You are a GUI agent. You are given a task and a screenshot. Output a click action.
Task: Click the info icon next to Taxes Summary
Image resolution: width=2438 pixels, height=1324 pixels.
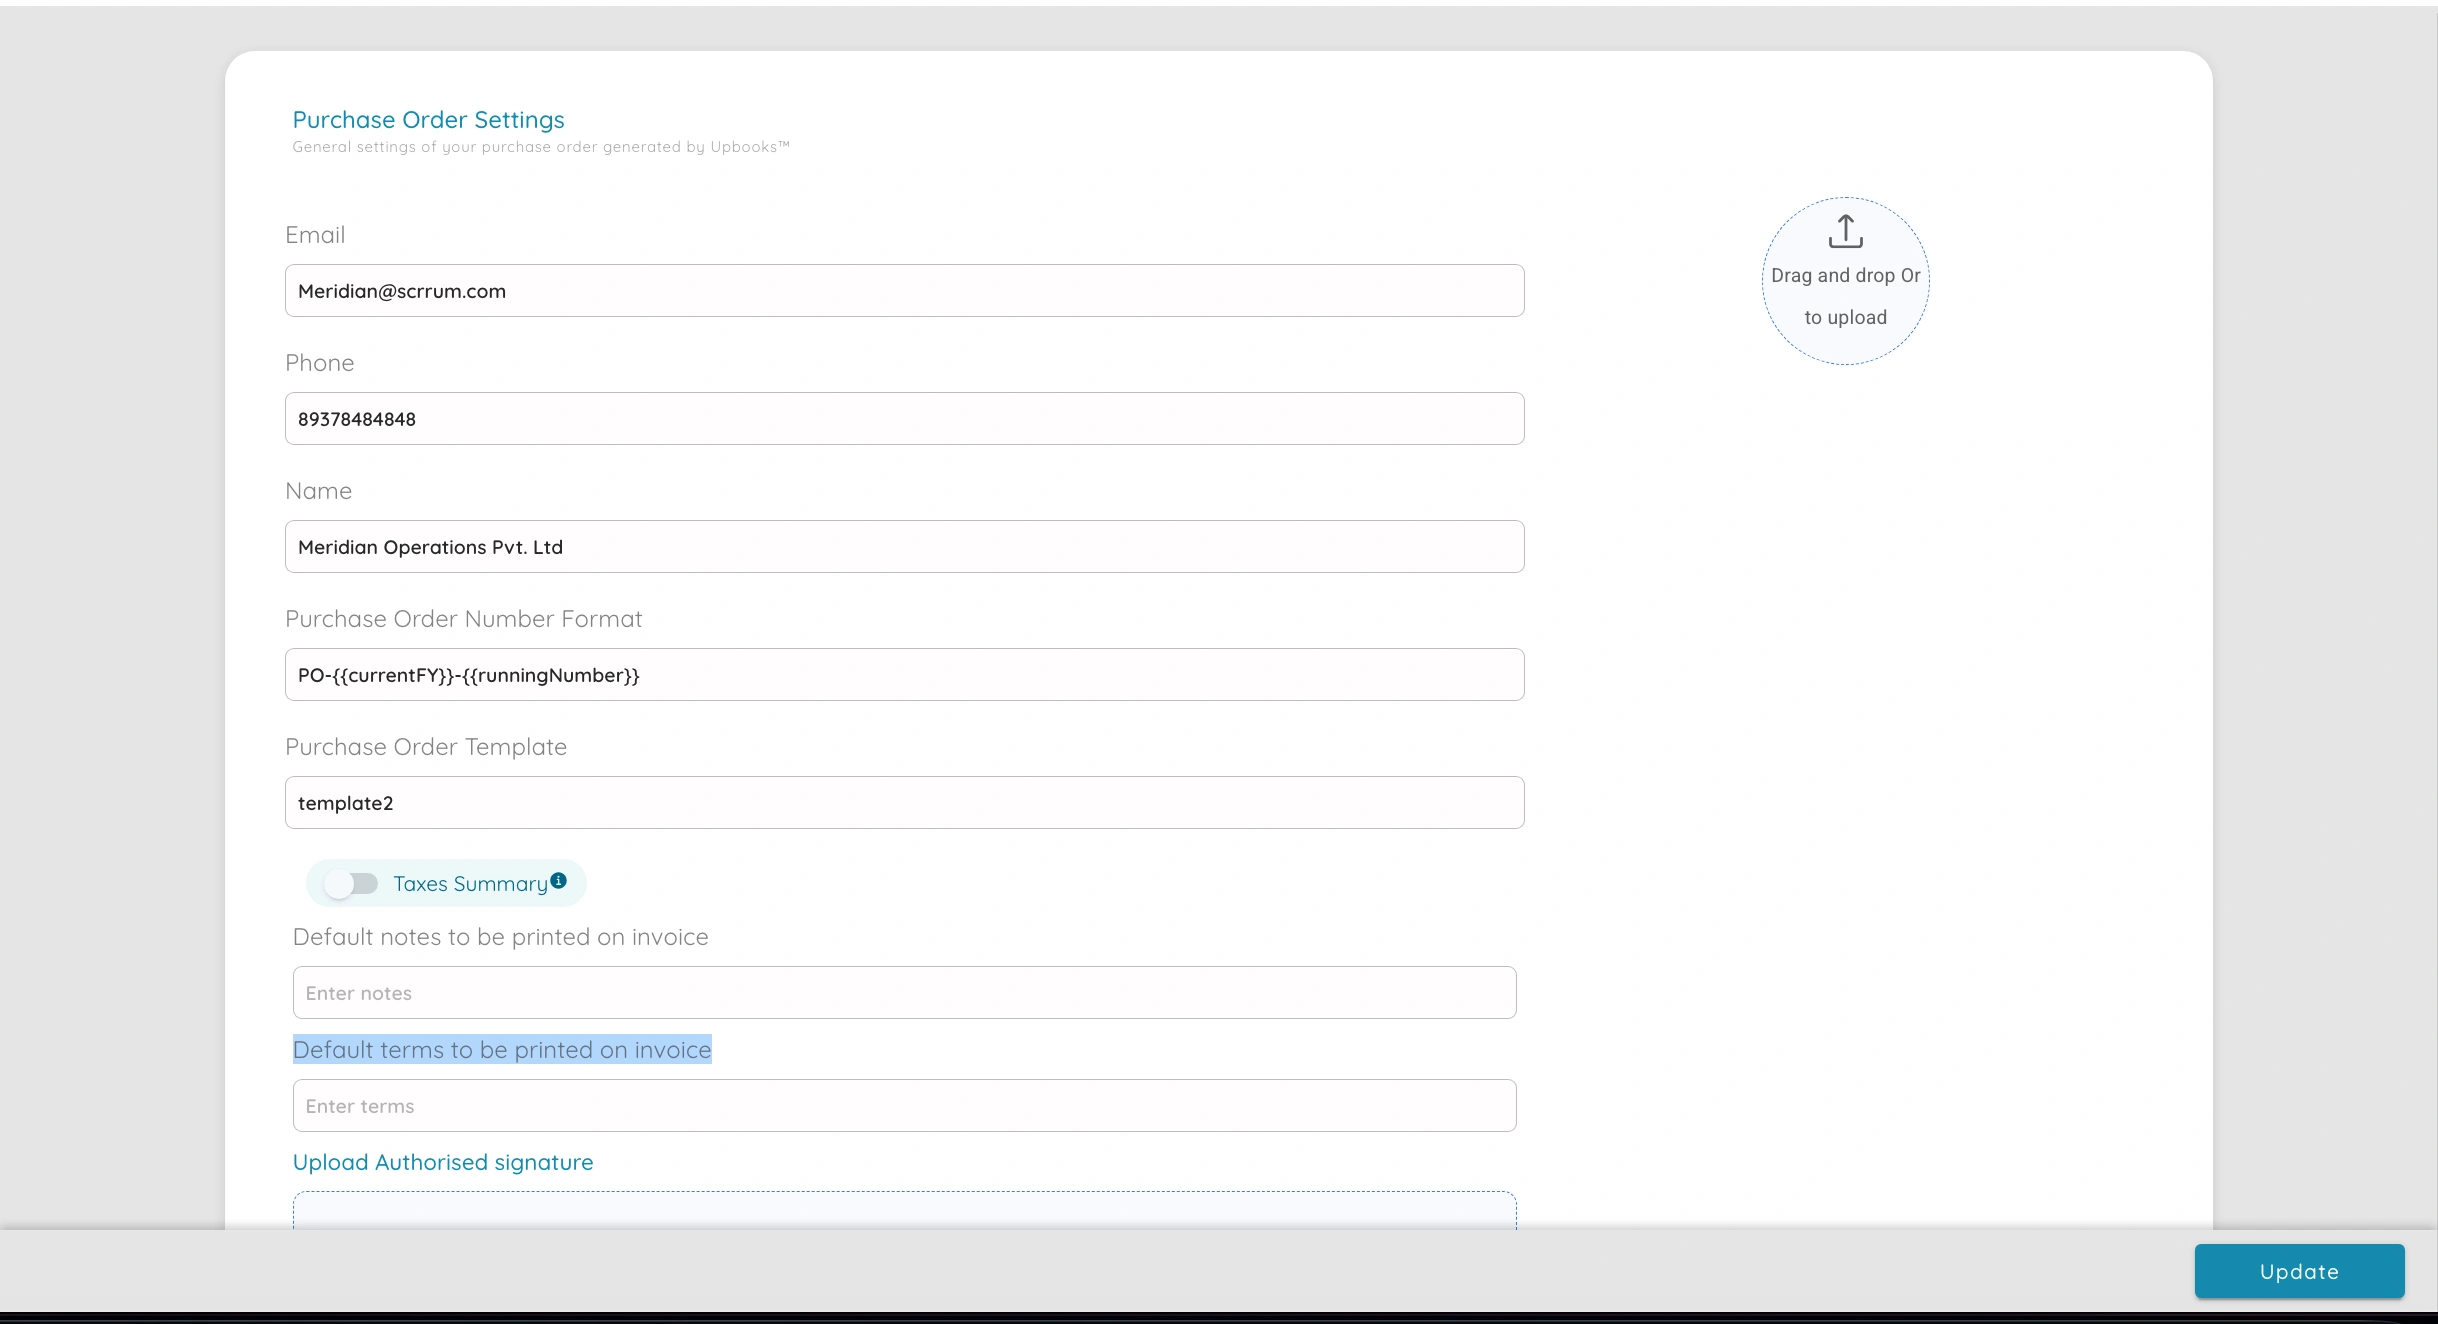pyautogui.click(x=559, y=881)
